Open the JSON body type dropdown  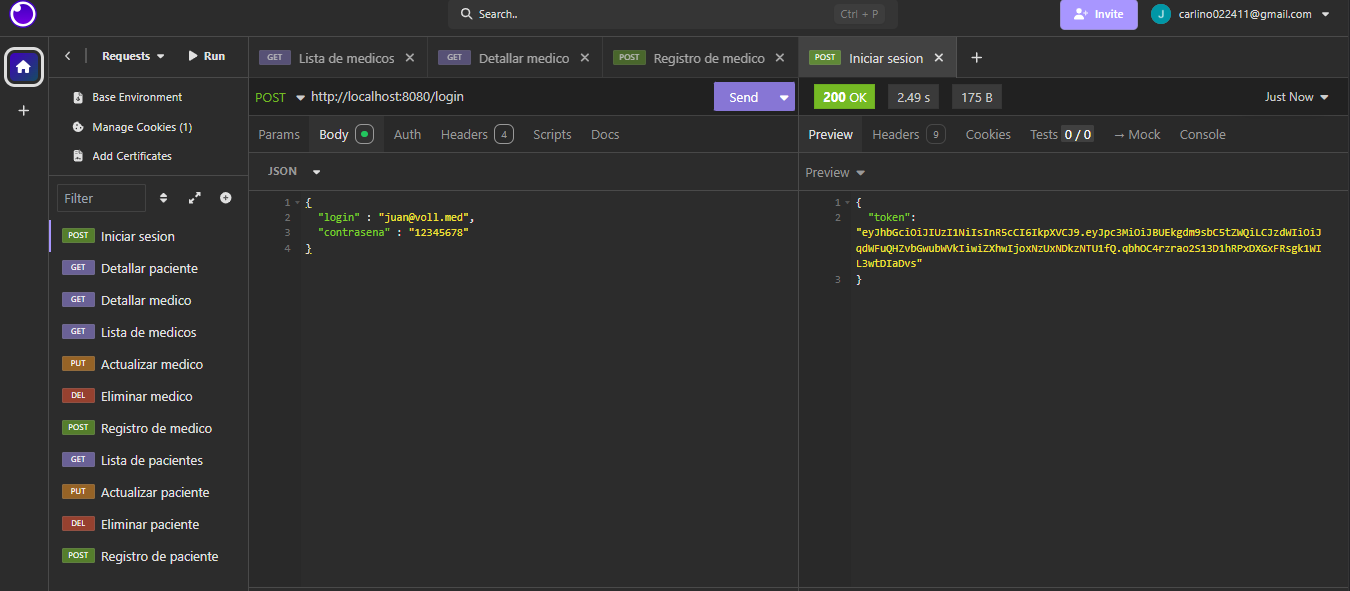pos(294,172)
